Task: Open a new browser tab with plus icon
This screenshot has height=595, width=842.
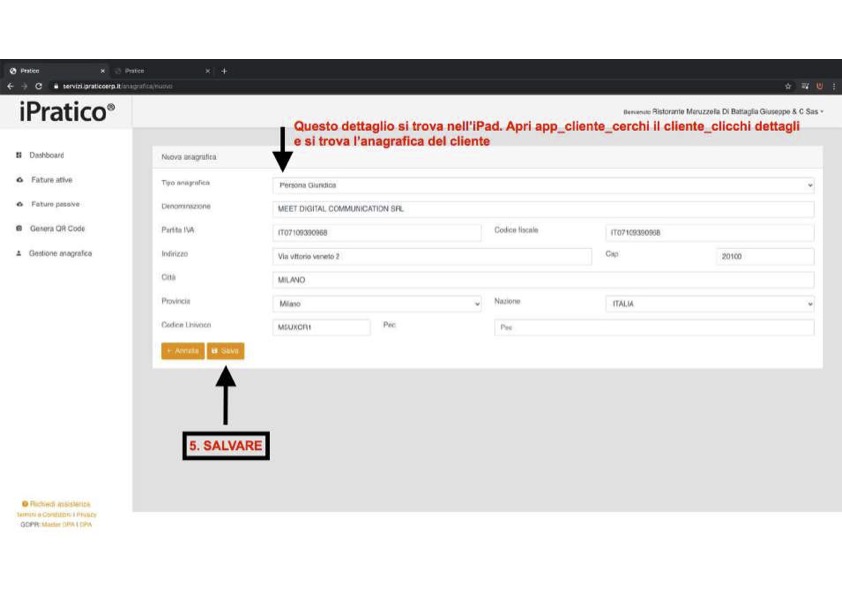Action: point(224,71)
